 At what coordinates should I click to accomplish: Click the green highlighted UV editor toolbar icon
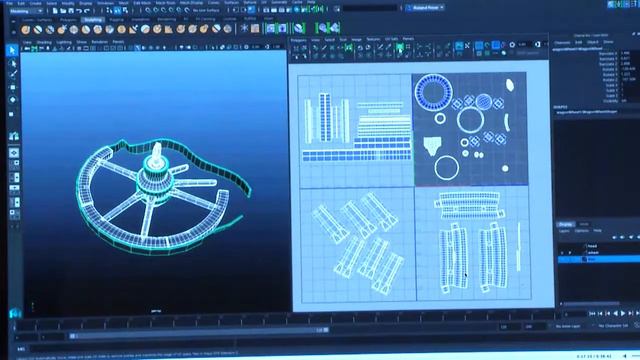tap(400, 48)
